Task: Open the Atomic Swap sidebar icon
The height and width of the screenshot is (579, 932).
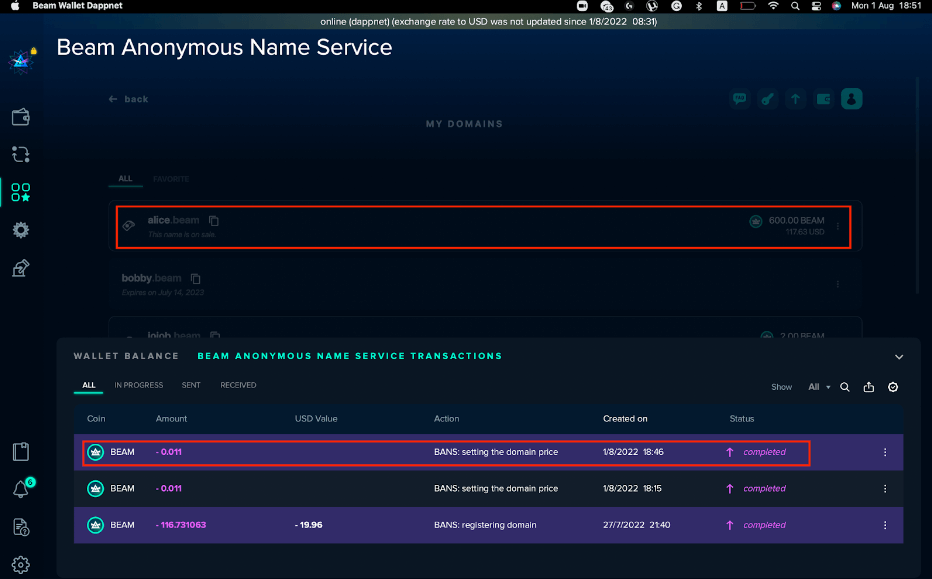Action: pos(20,154)
